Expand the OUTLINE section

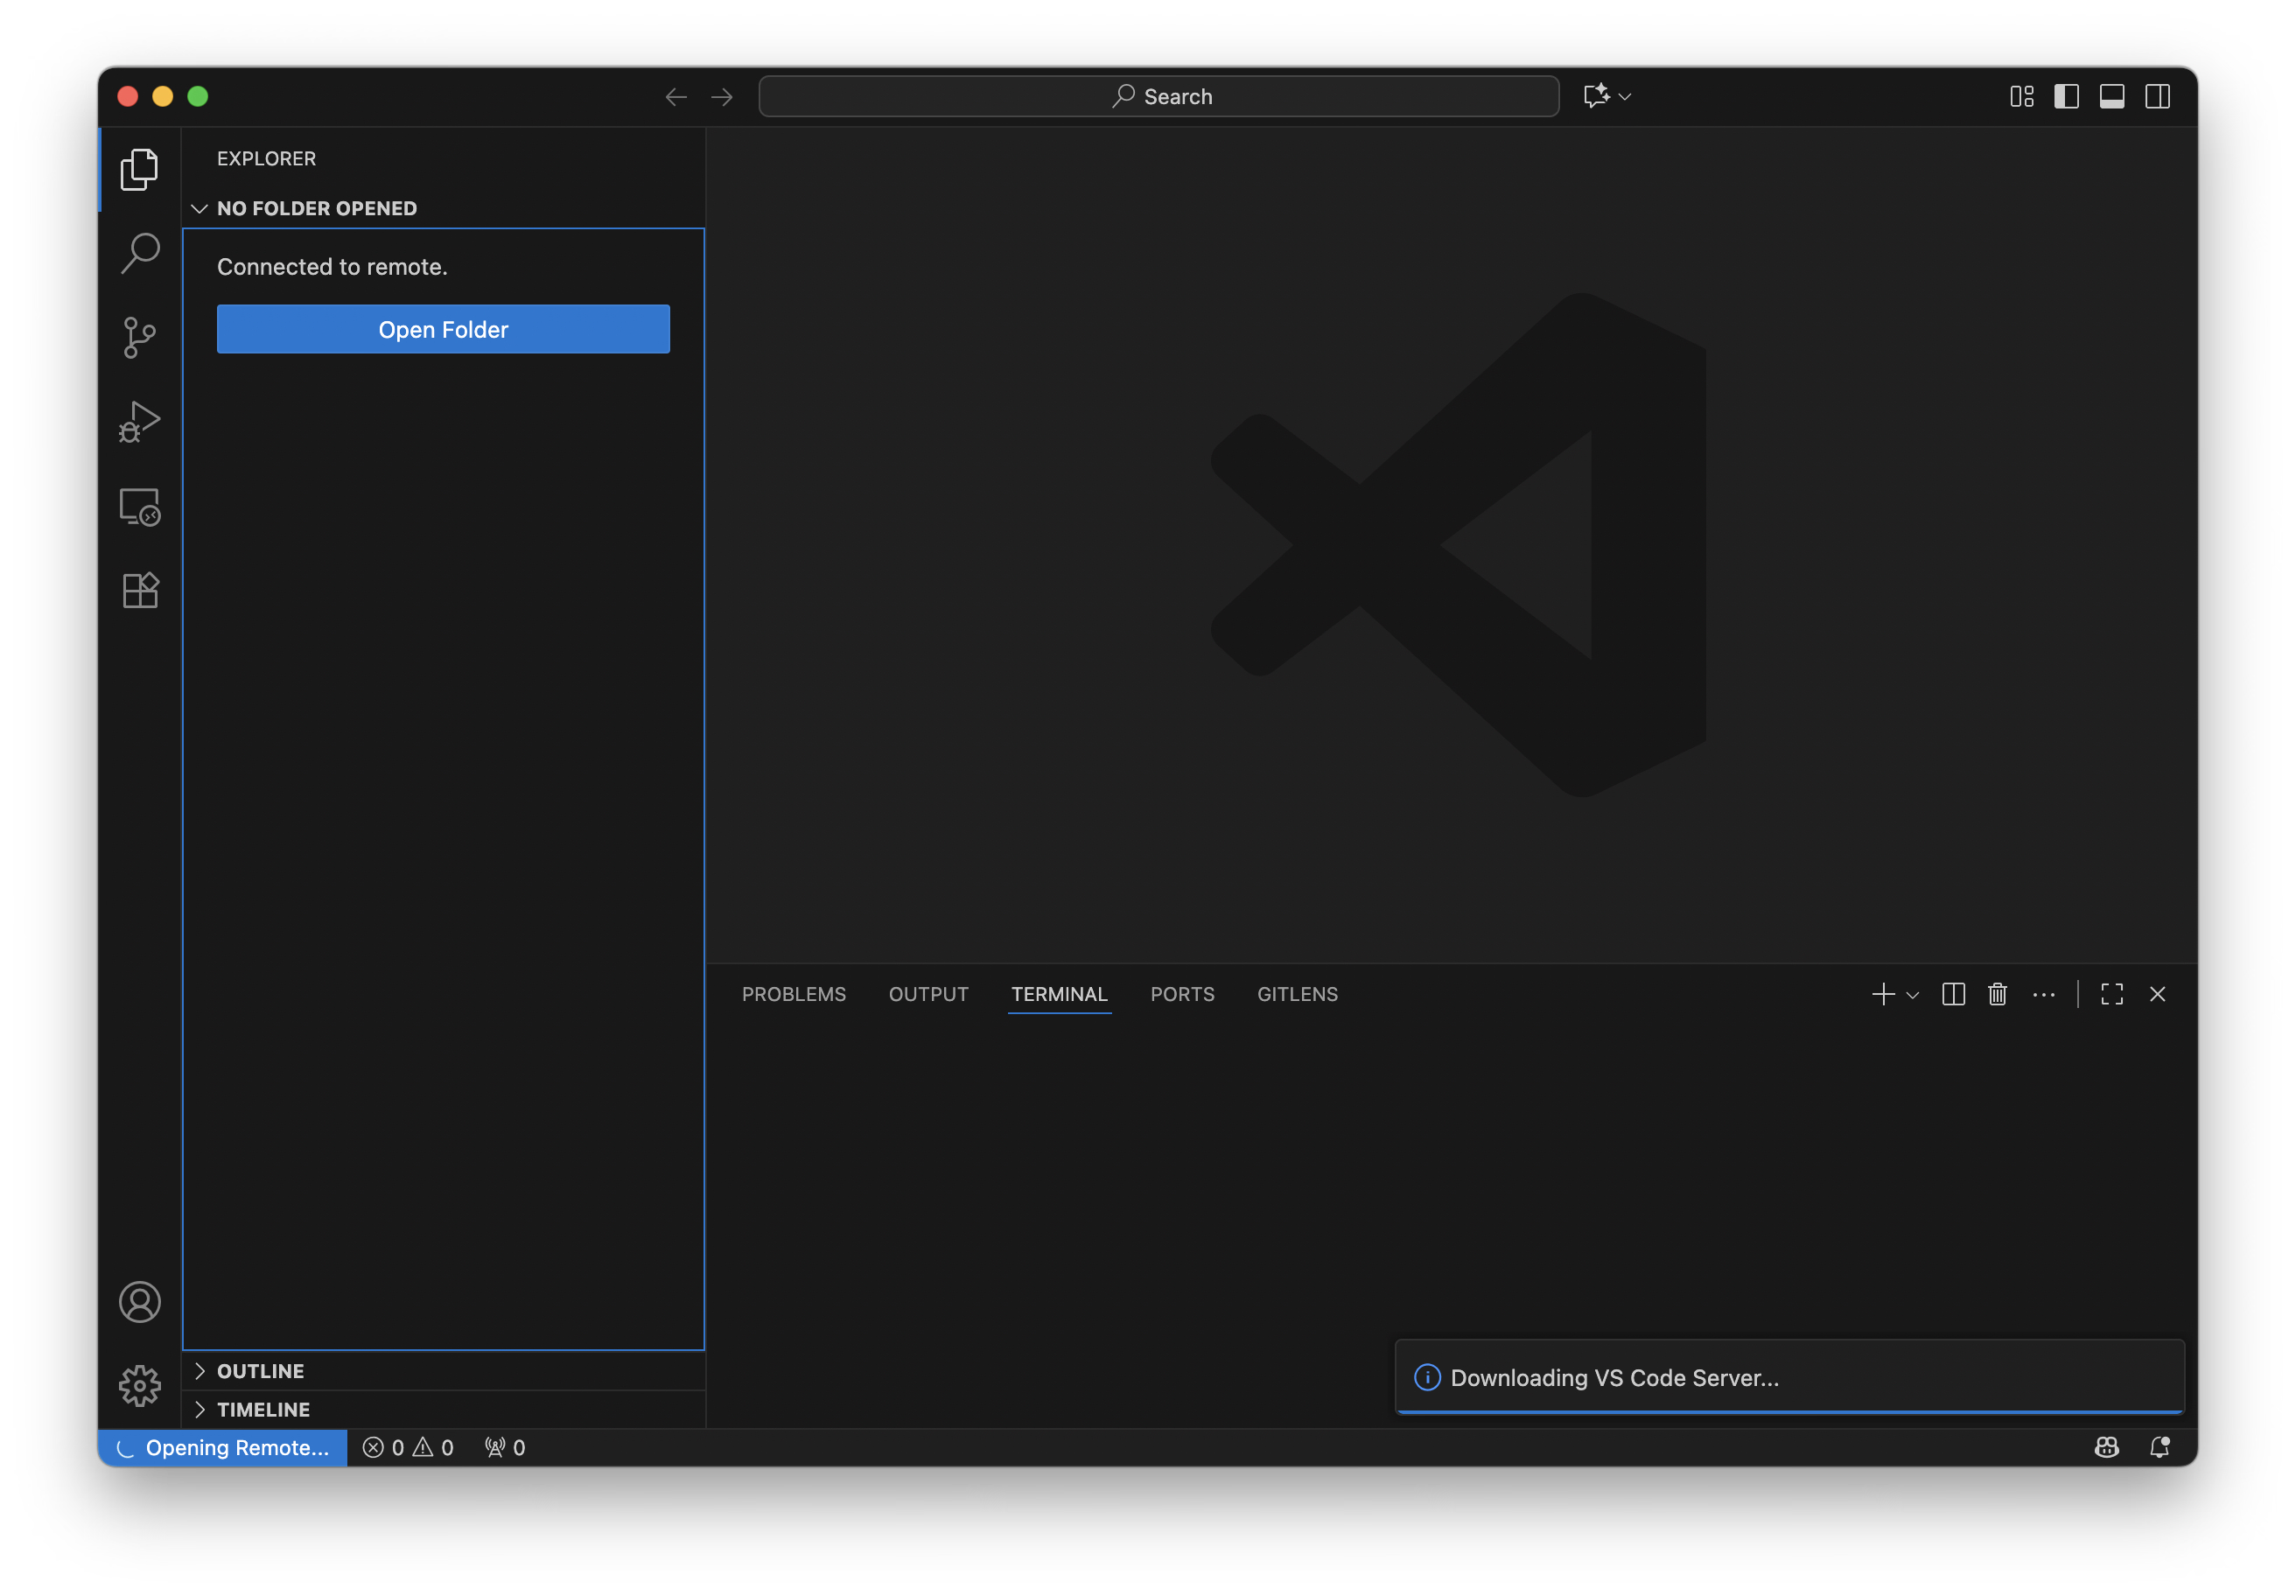260,1371
